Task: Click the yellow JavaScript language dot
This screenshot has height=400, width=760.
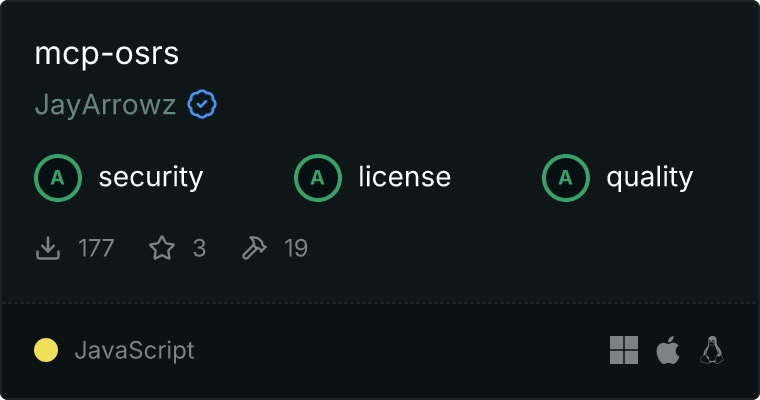Action: click(x=46, y=350)
